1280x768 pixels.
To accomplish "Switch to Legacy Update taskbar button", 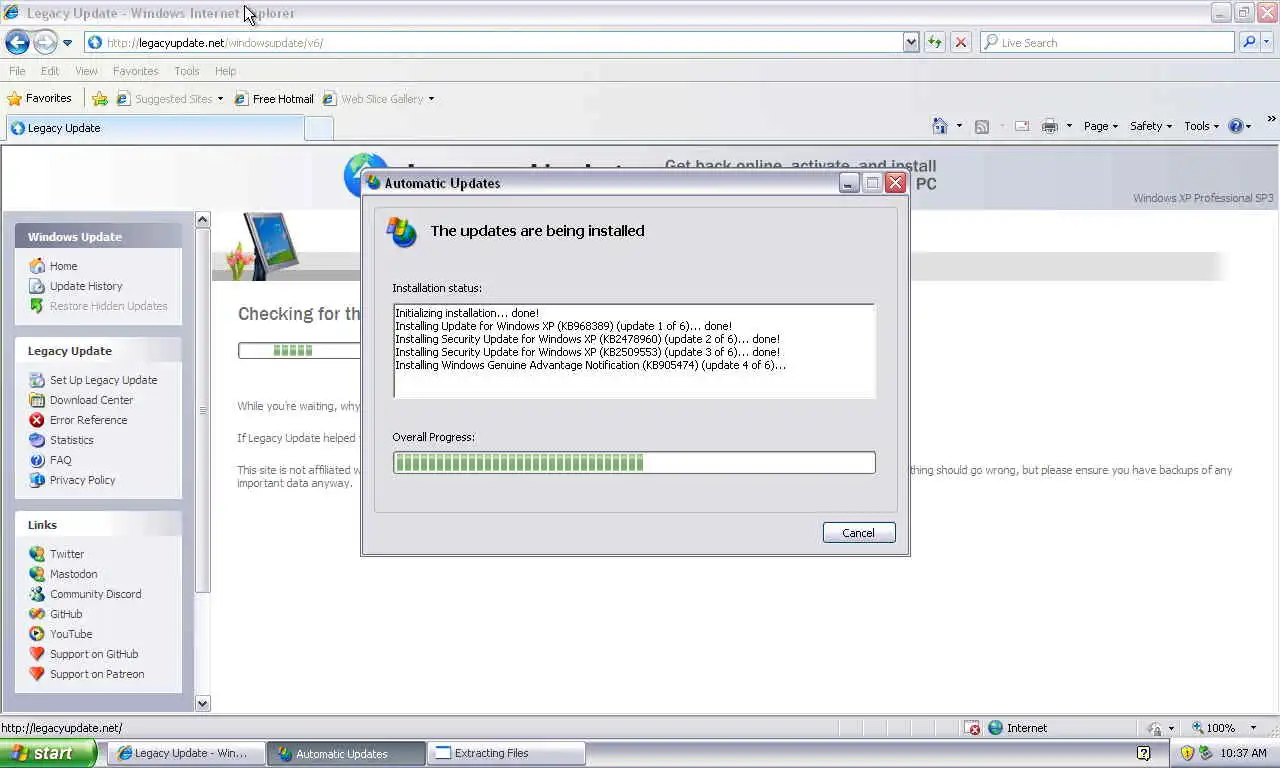I will point(186,753).
